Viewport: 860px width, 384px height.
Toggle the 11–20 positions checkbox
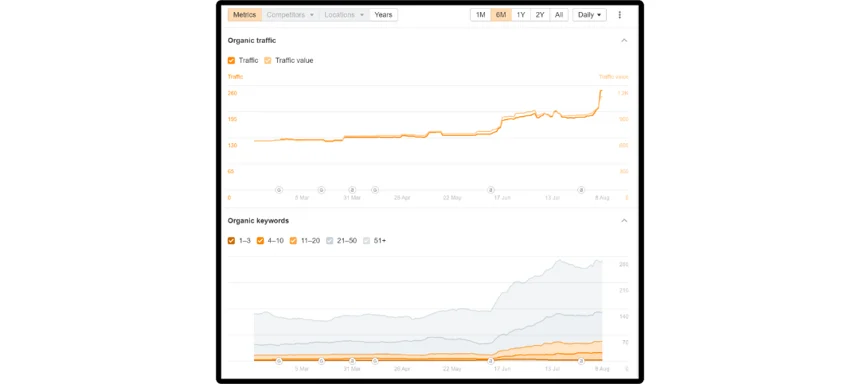293,240
